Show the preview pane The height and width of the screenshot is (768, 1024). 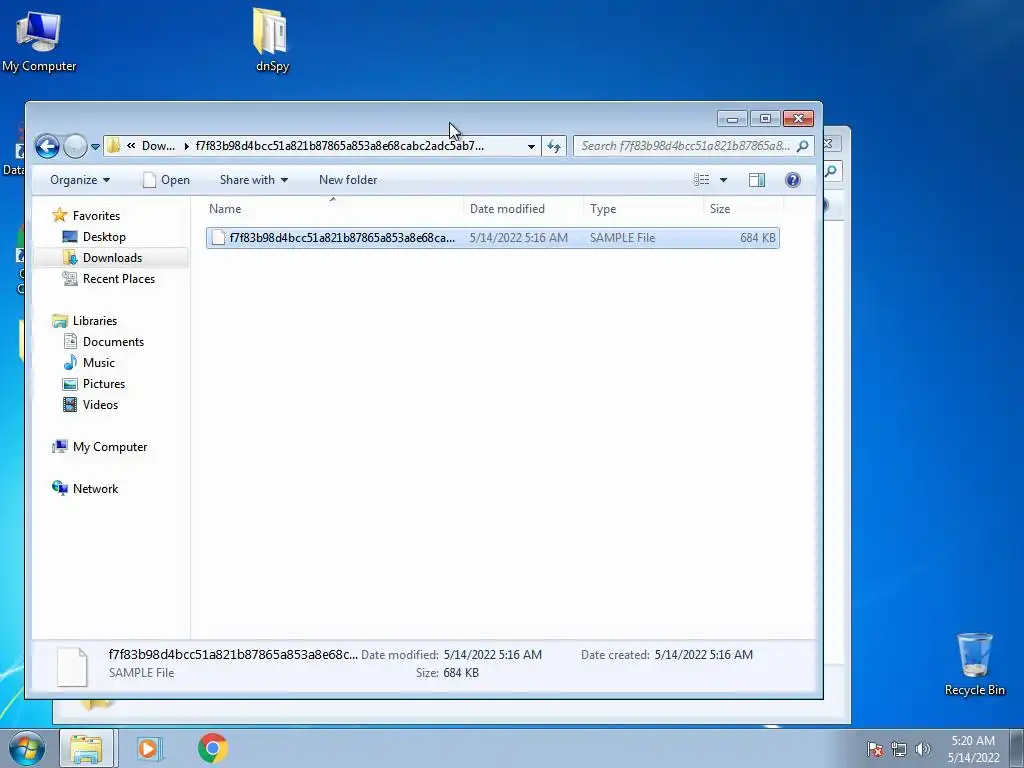(x=757, y=180)
